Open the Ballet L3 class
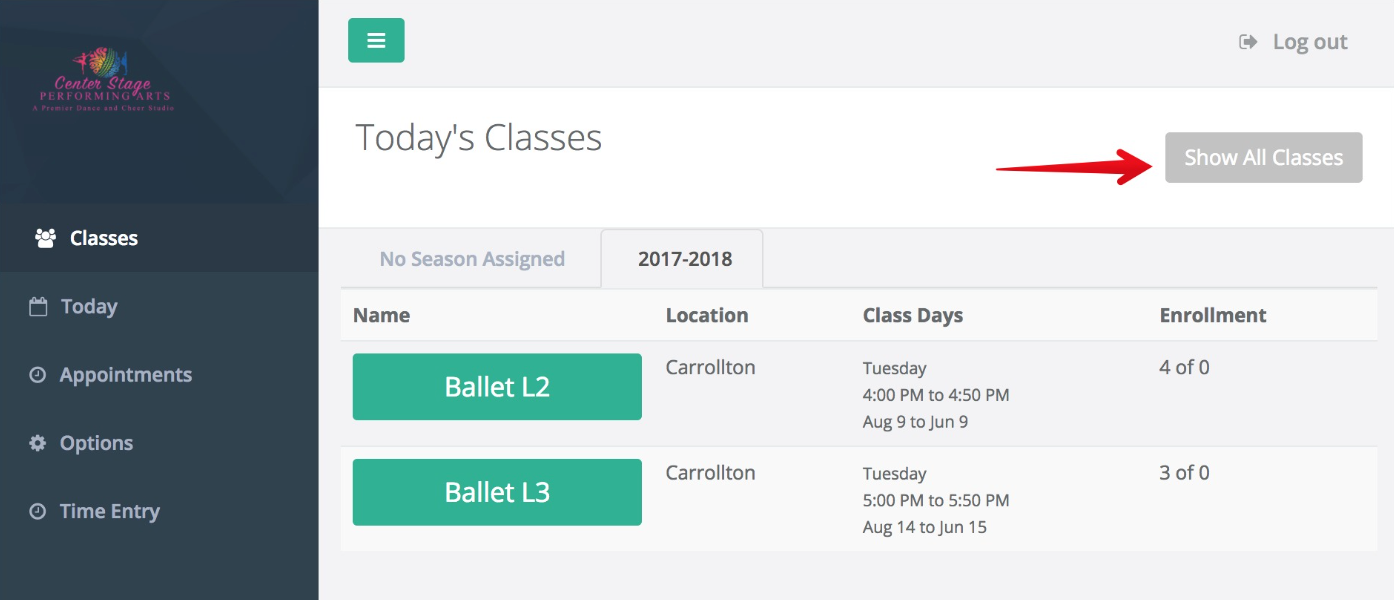Viewport: 1394px width, 600px height. tap(497, 492)
